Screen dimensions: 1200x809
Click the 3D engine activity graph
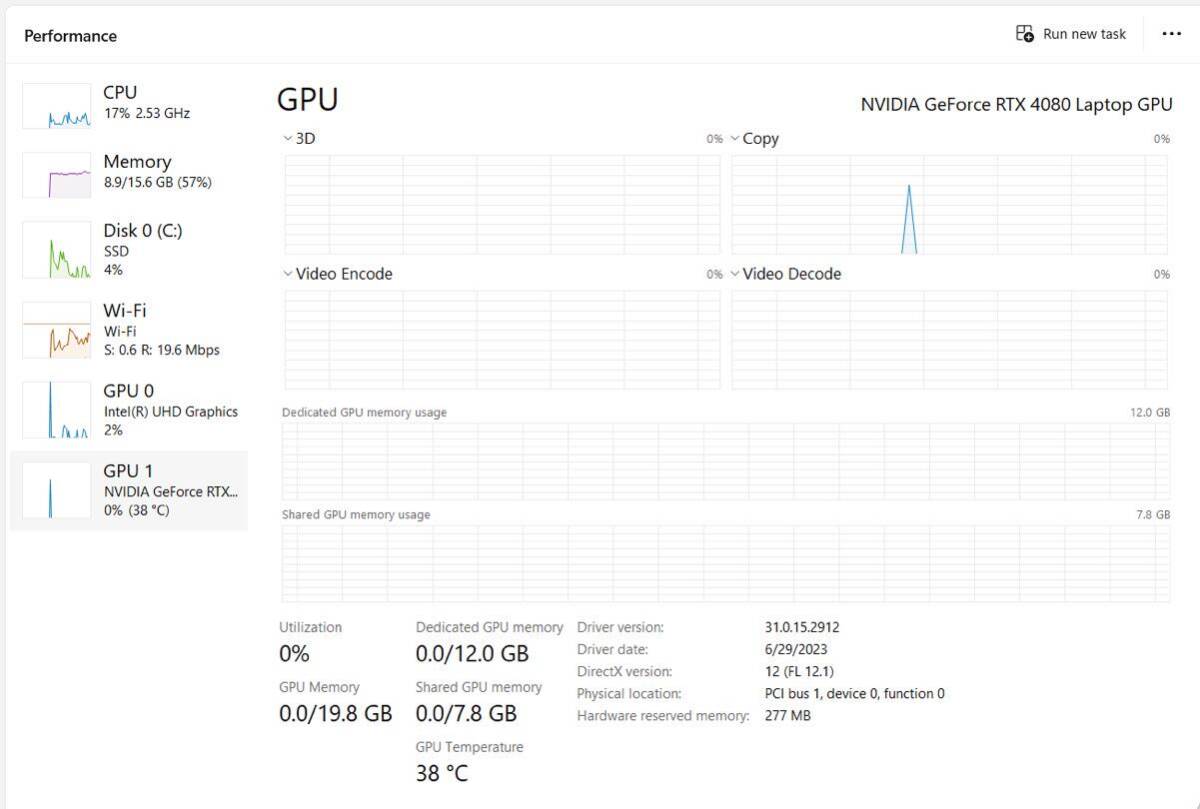coord(502,204)
